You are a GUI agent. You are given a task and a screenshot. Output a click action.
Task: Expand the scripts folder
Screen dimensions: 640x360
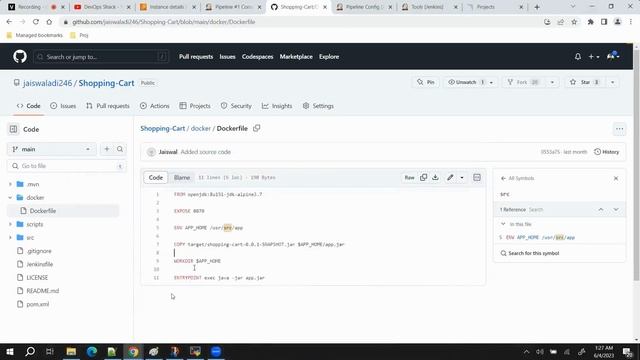pos(10,224)
